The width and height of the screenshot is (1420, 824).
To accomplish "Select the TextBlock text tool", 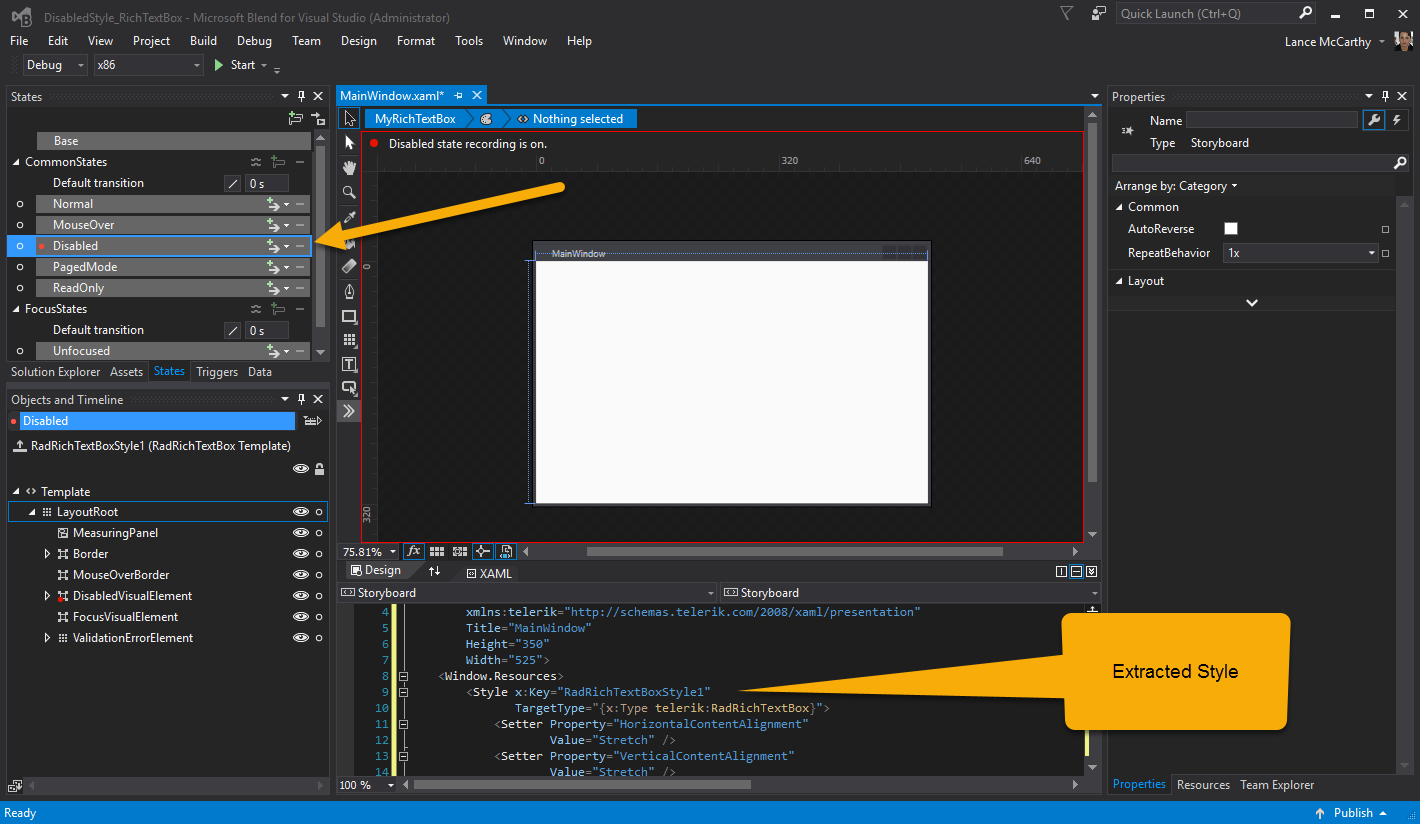I will 349,364.
